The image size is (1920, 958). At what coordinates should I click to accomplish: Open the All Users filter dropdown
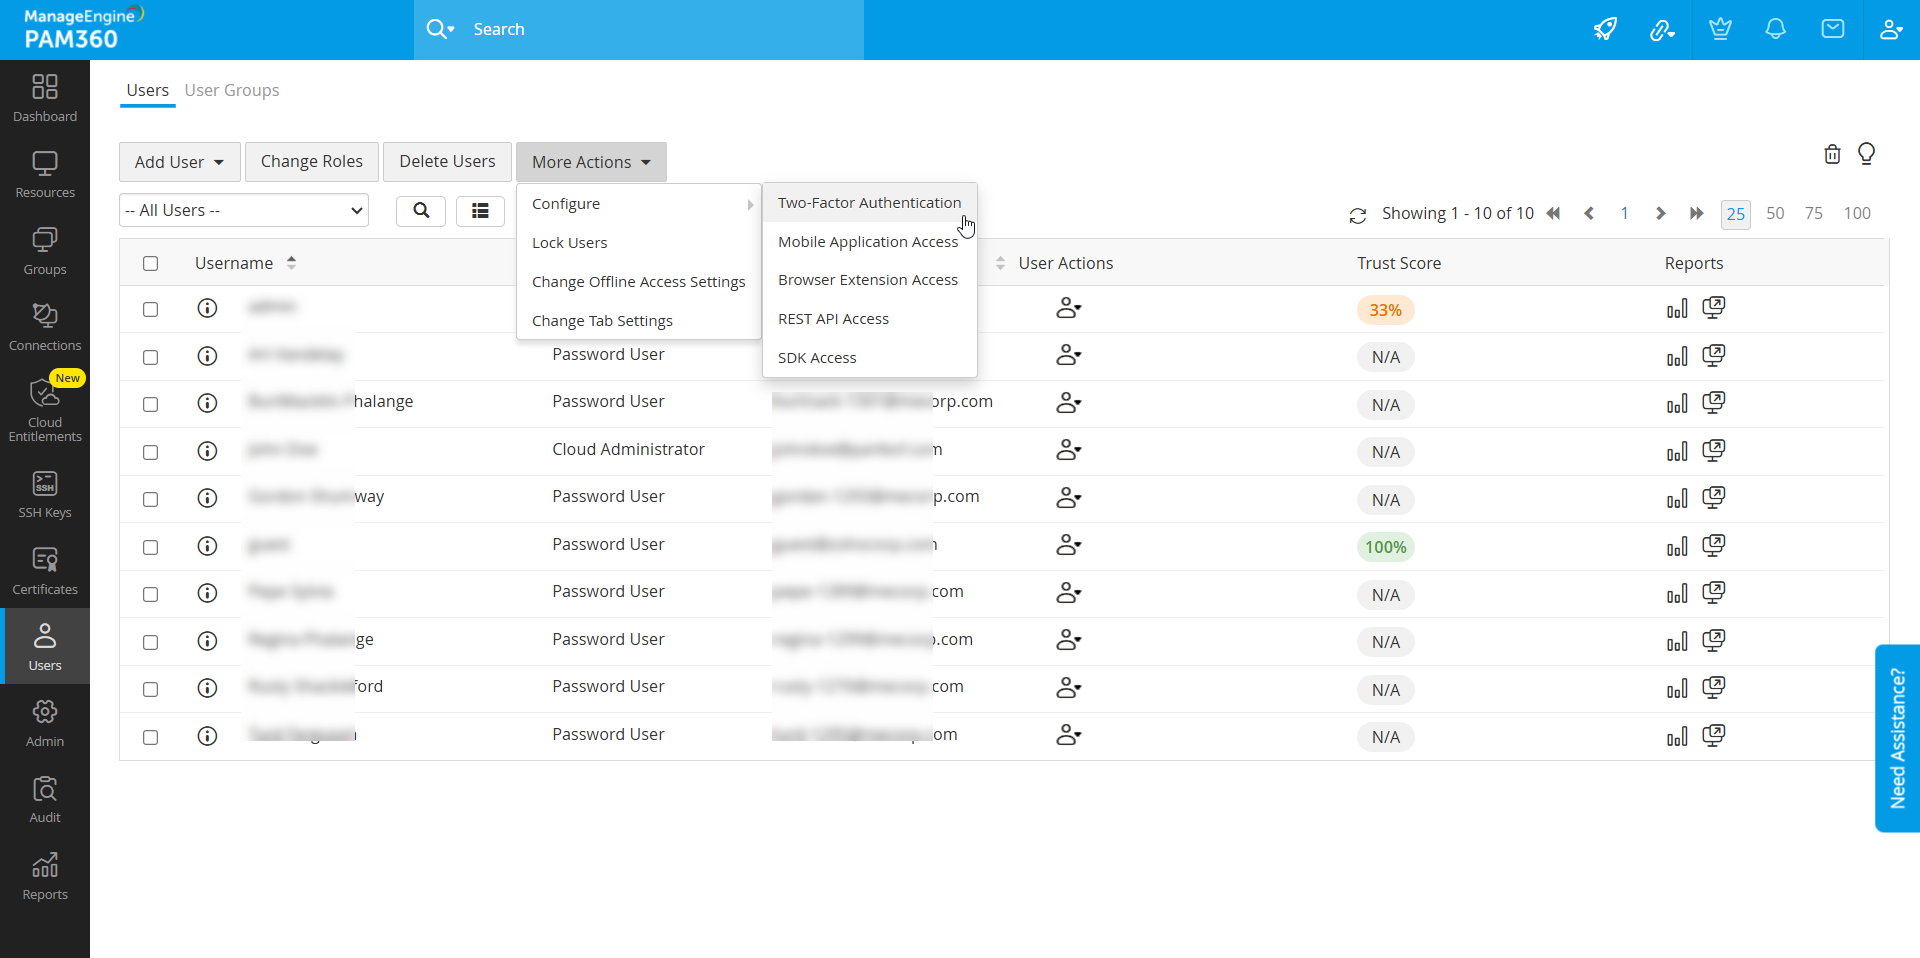(244, 211)
